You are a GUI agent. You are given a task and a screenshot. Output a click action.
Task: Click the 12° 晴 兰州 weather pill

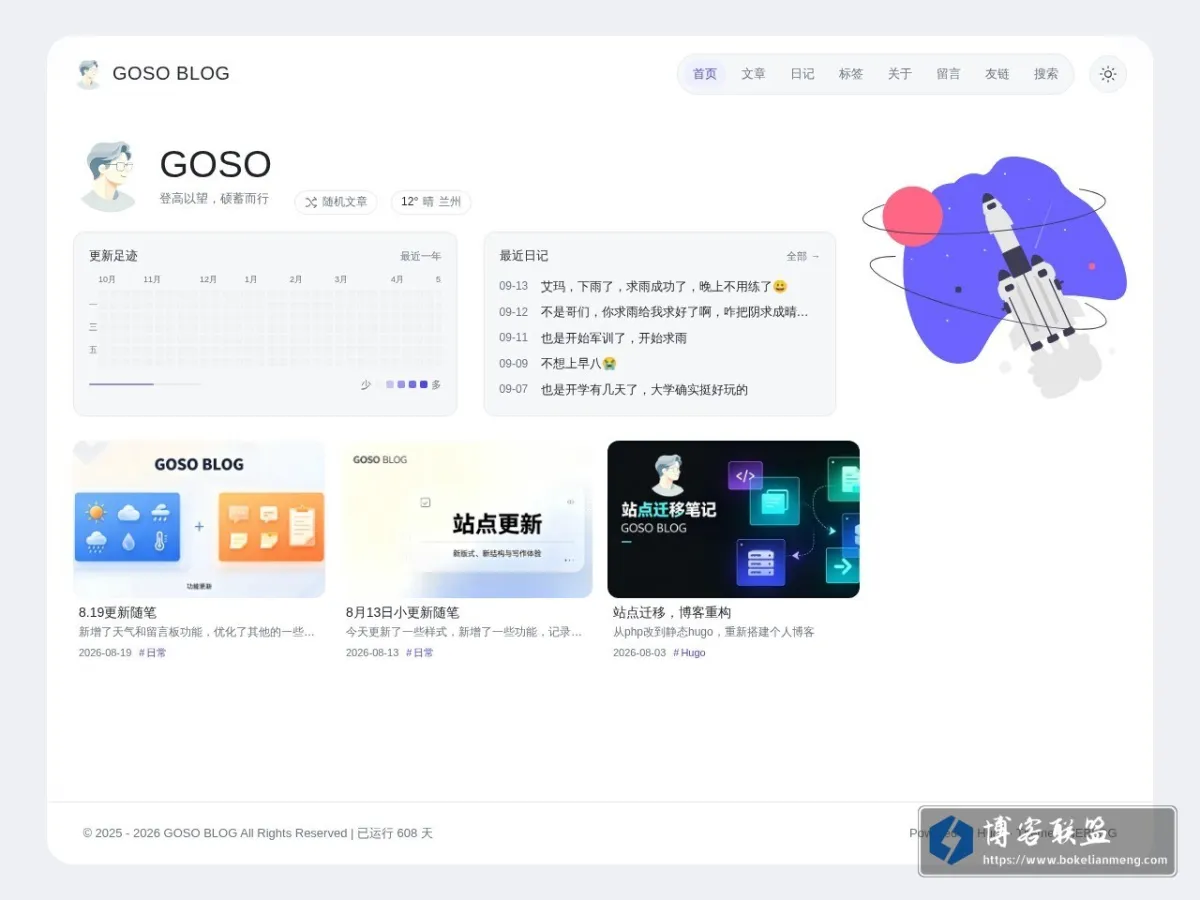click(431, 202)
